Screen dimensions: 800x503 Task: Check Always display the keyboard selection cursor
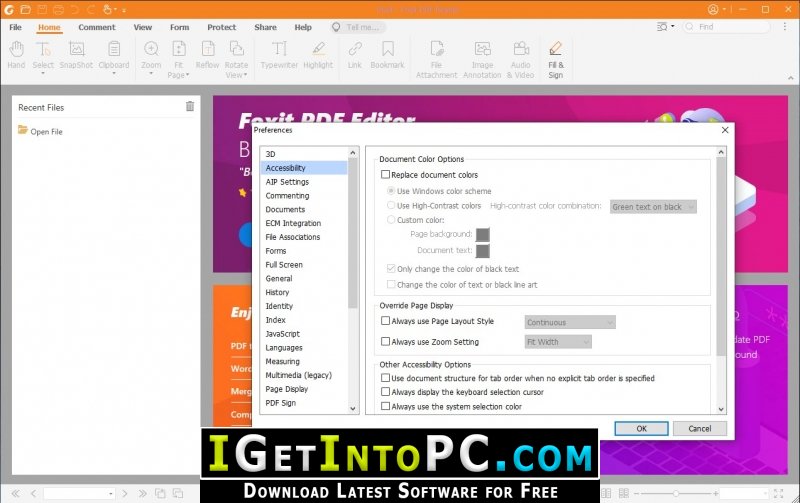pyautogui.click(x=386, y=392)
